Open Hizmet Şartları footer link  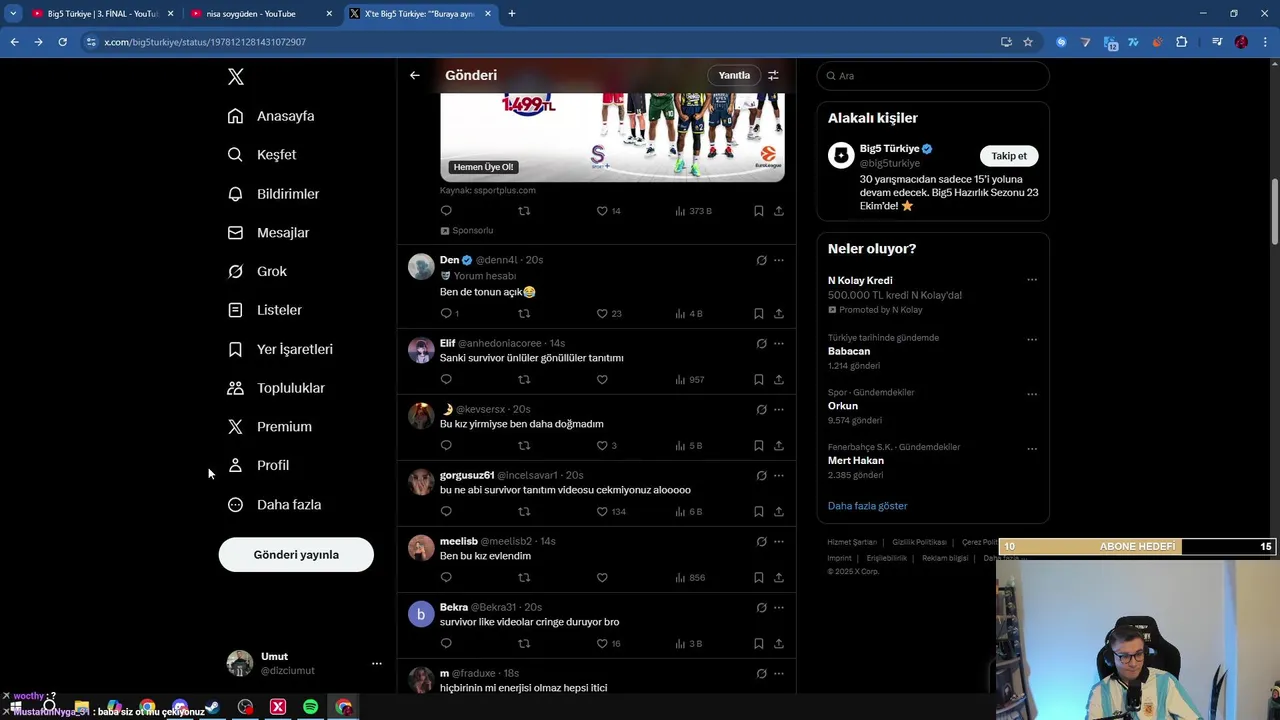click(x=852, y=542)
